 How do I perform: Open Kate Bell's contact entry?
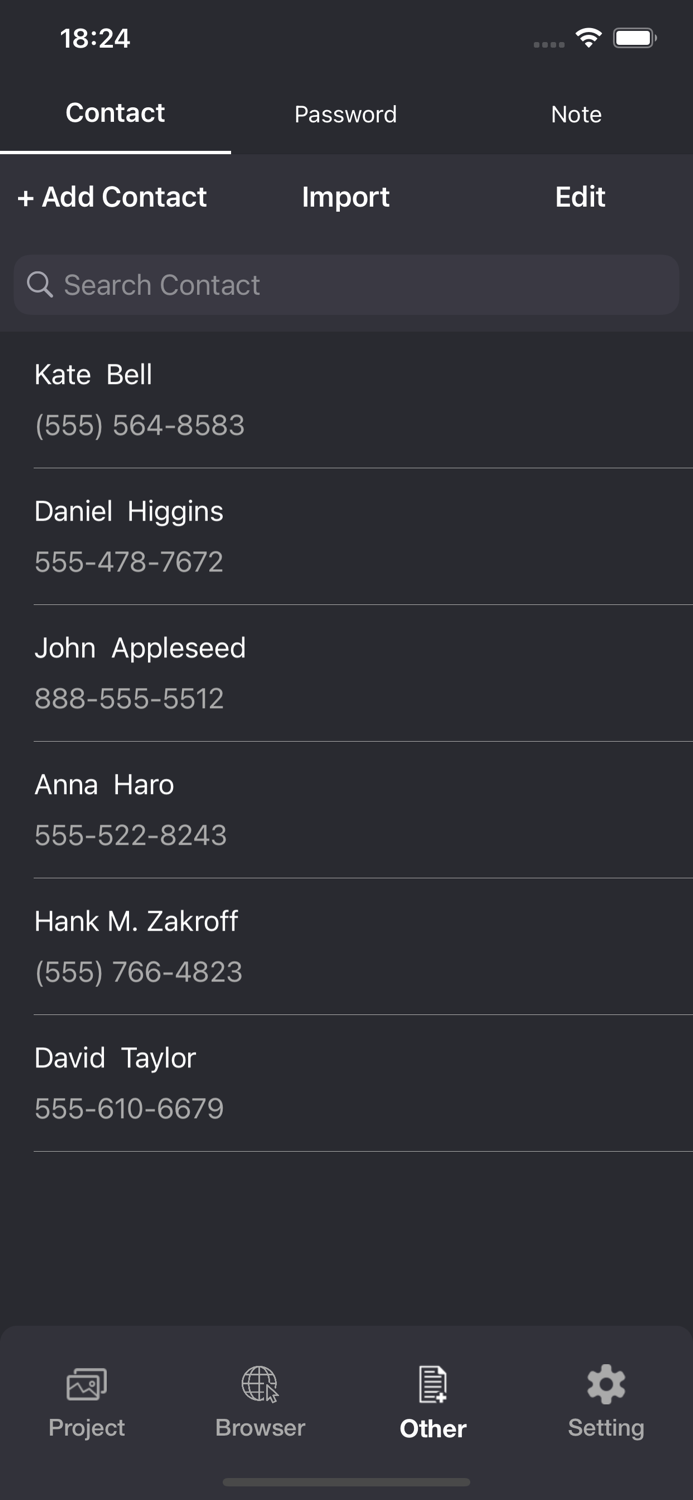click(x=346, y=400)
